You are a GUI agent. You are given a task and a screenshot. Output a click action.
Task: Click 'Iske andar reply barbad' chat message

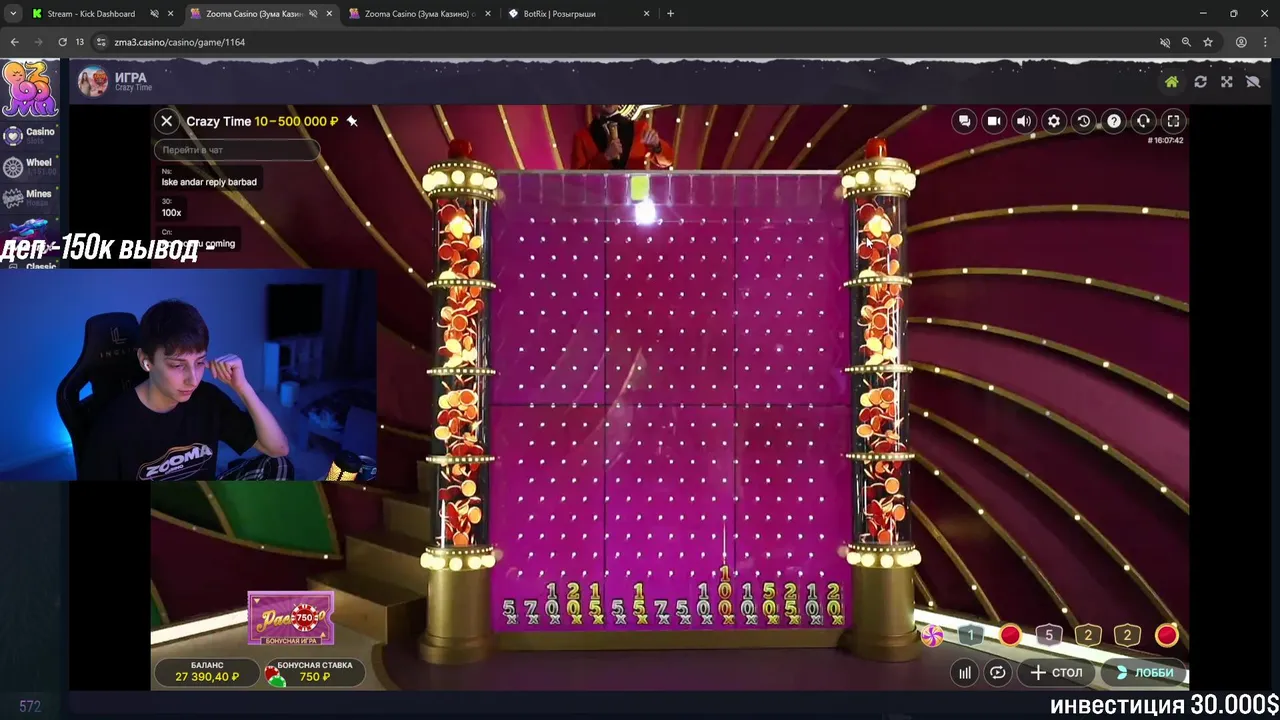pos(209,182)
